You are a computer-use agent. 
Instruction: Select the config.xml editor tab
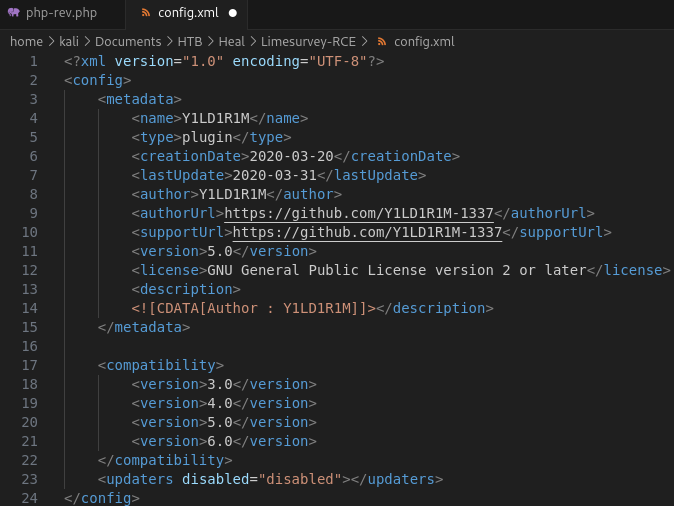click(x=186, y=13)
